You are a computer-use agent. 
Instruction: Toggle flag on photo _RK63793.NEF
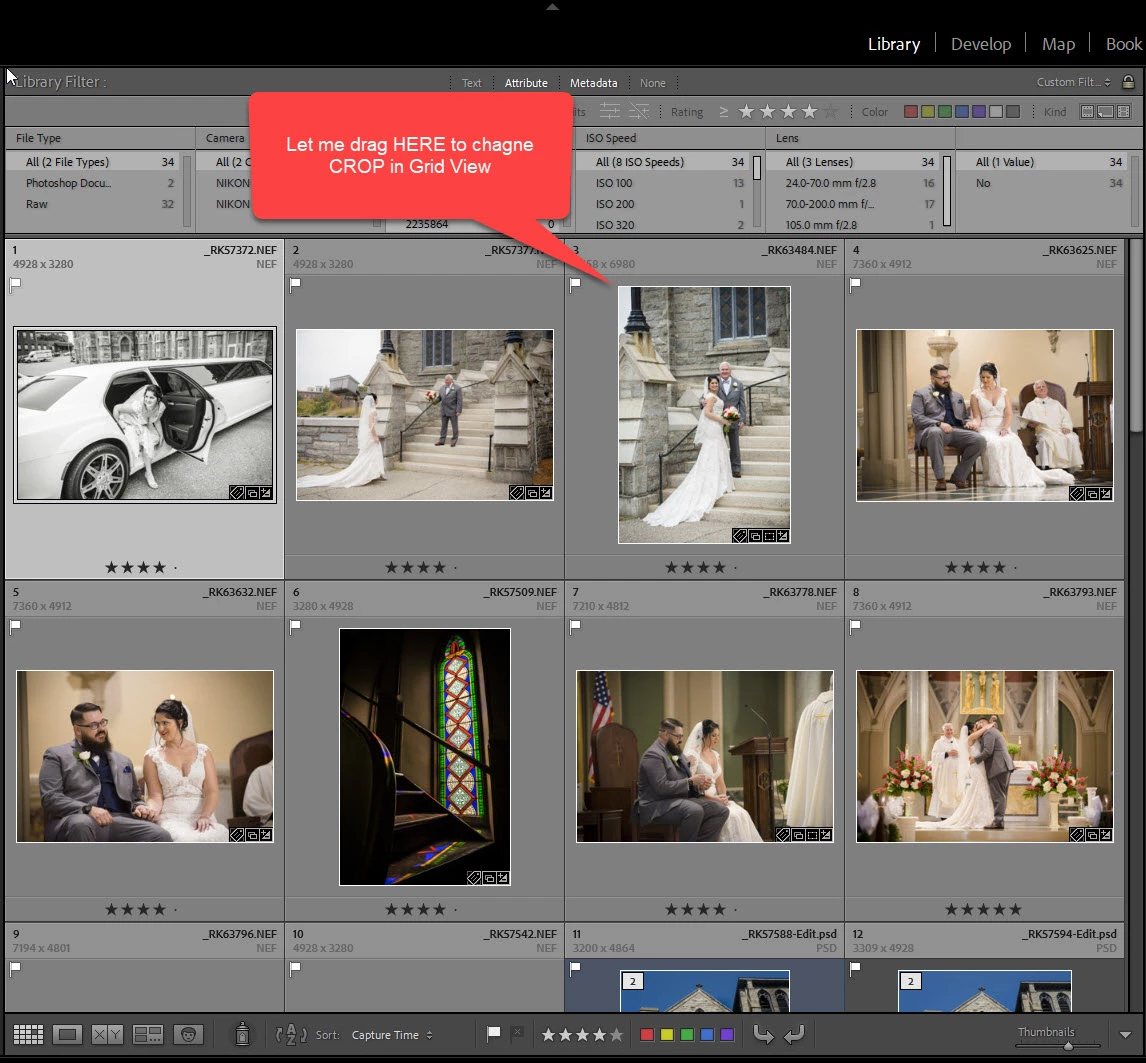[855, 627]
